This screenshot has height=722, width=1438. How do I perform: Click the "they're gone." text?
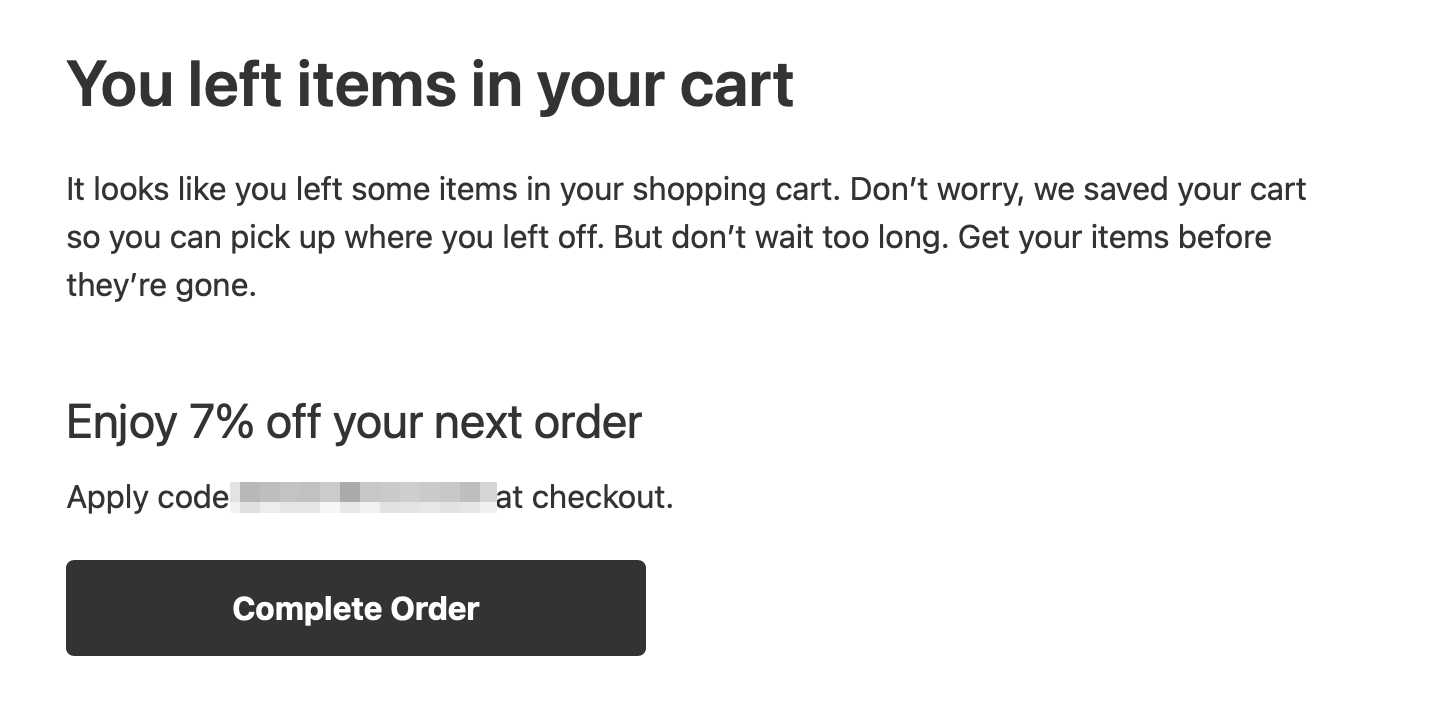click(162, 286)
